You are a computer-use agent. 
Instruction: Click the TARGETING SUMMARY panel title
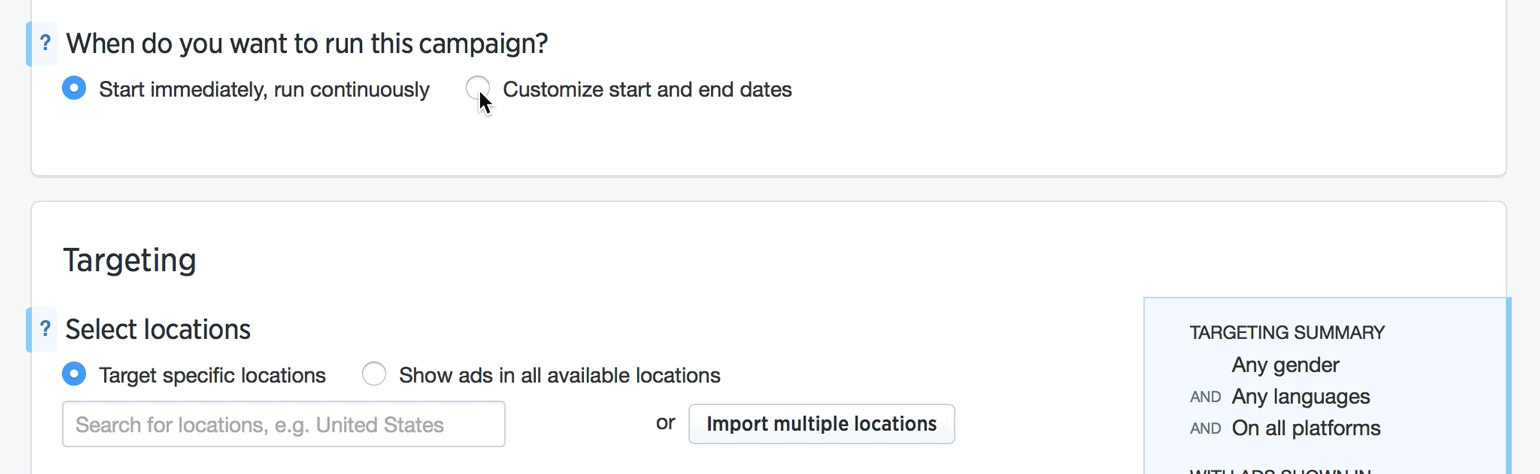[1287, 333]
